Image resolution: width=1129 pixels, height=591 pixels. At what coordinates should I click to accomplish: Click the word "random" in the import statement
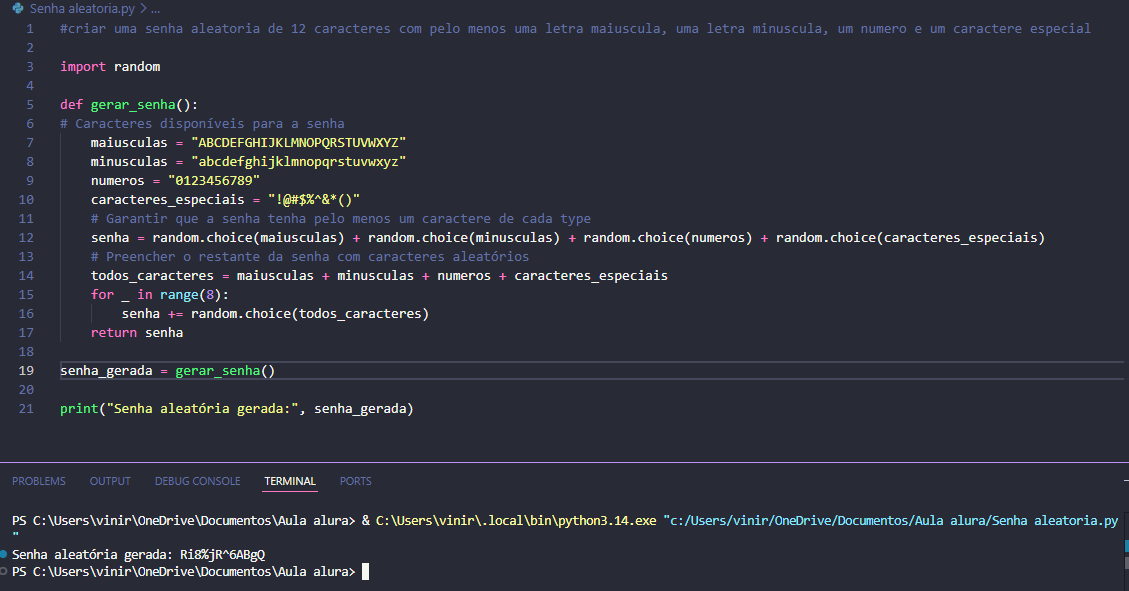click(137, 67)
